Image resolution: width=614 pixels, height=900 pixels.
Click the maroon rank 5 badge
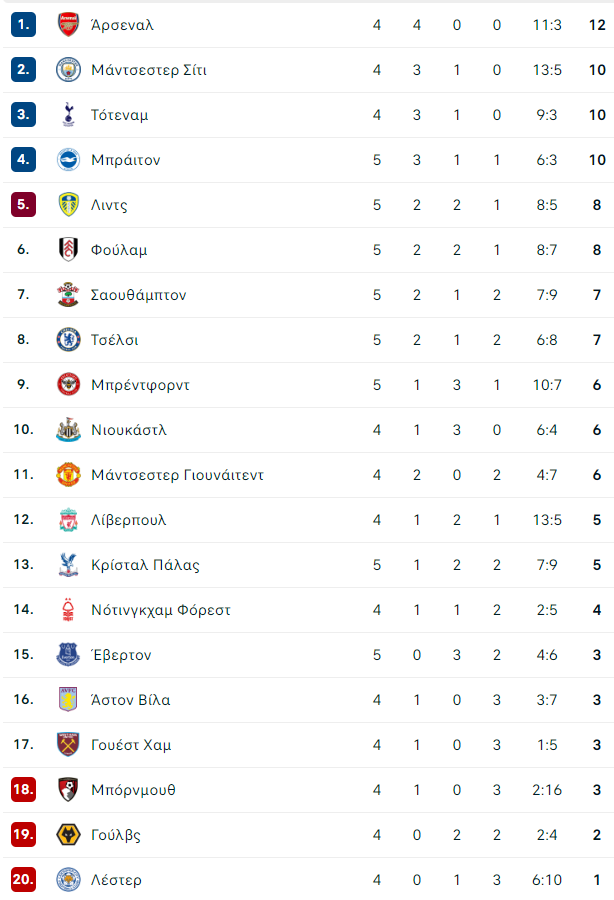(24, 204)
